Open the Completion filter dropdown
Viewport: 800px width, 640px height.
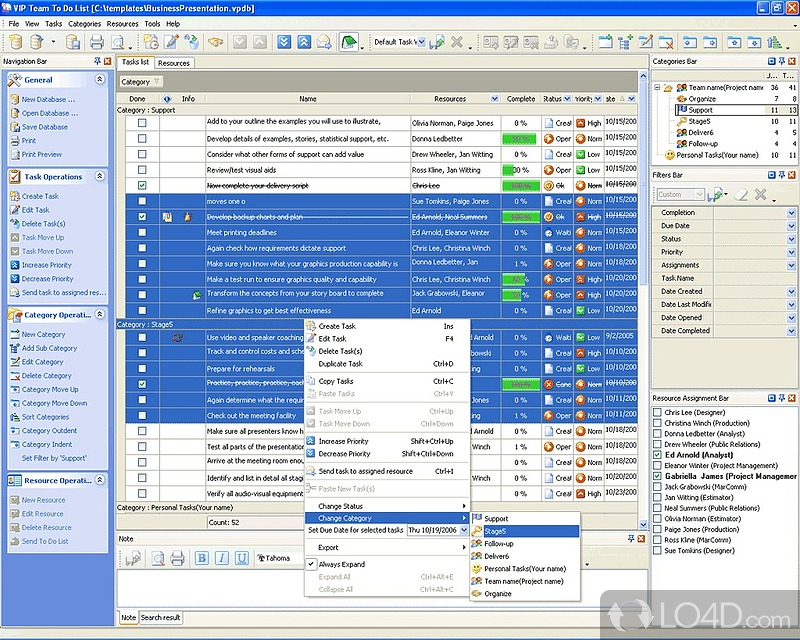[x=790, y=213]
